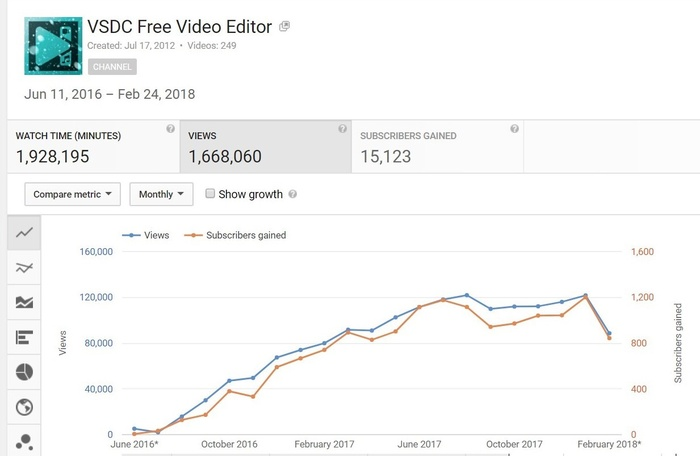Open the Compare metric dropdown

72,194
